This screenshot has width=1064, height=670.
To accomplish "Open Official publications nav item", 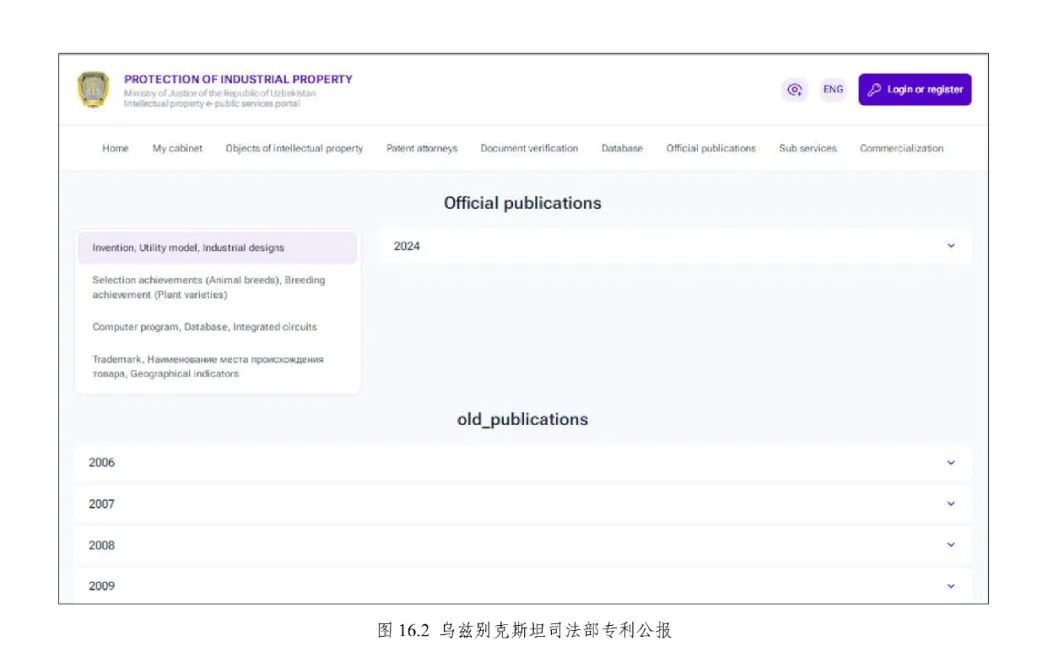I will [x=711, y=149].
